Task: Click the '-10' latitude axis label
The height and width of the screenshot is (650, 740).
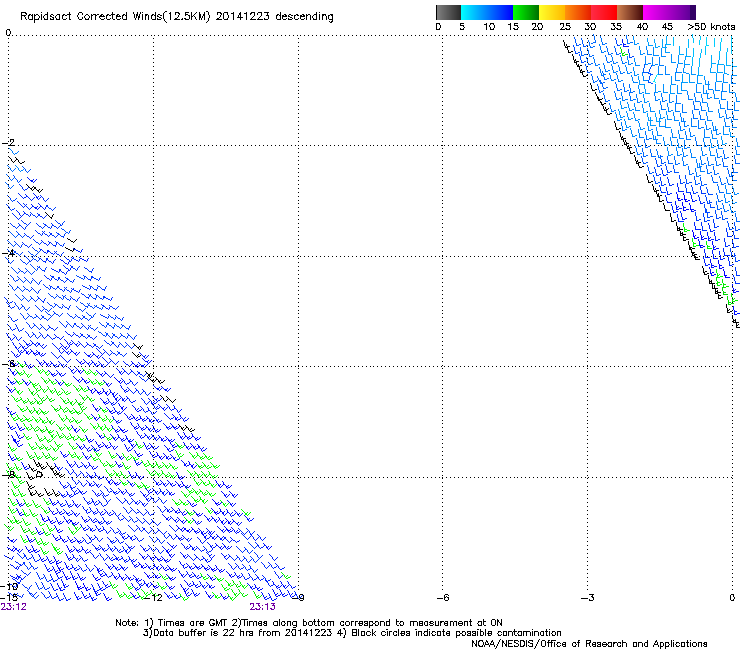Action: [x=9, y=586]
